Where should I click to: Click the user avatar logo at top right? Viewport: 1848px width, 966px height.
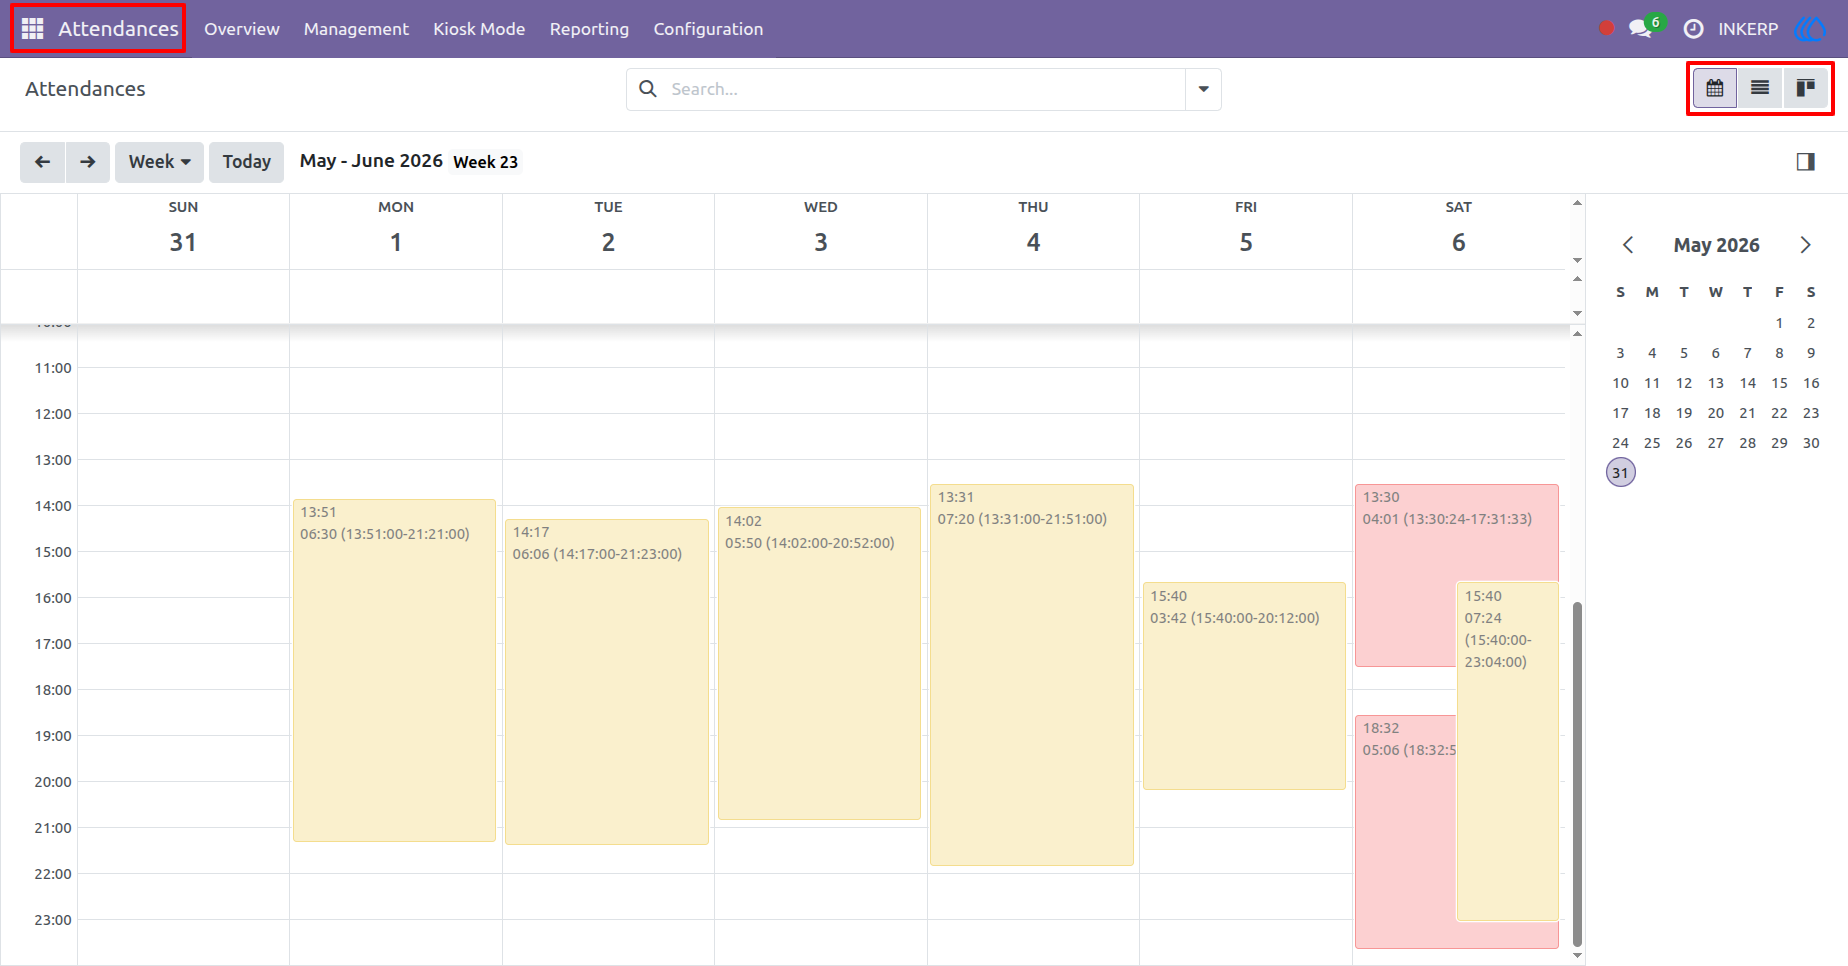pos(1811,29)
